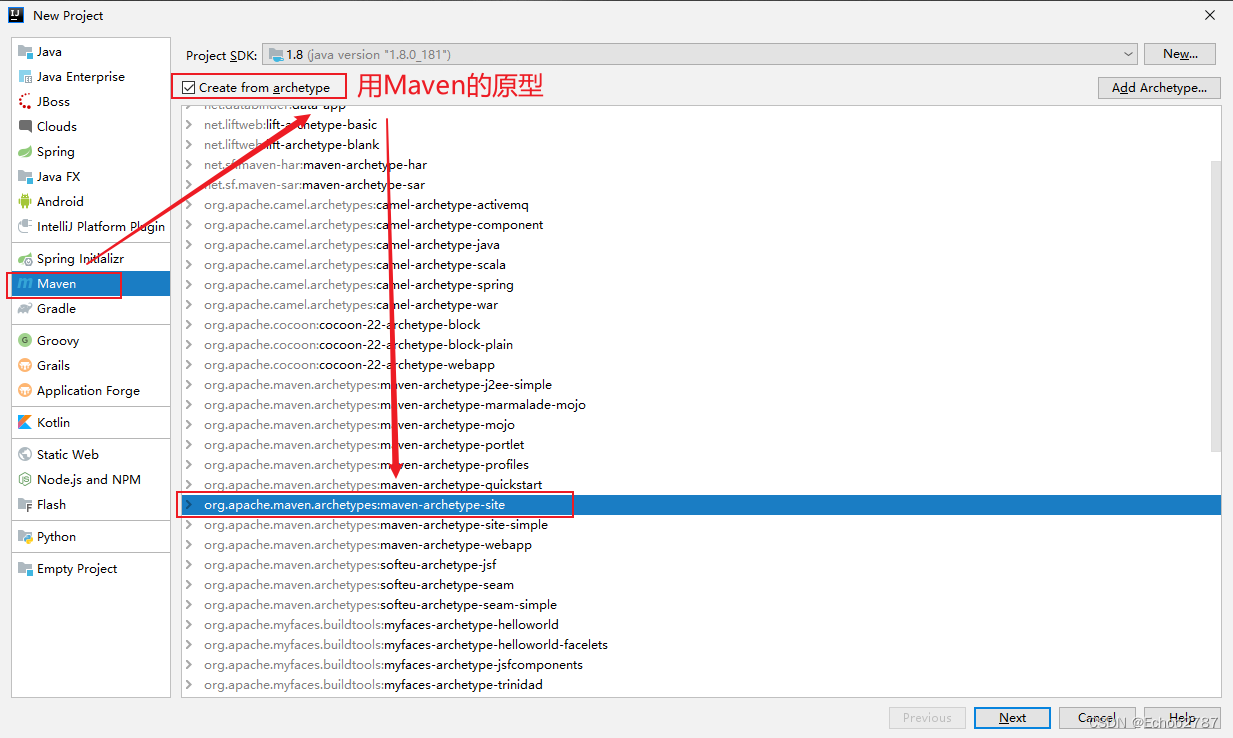Click the New... SDK button
This screenshot has height=738, width=1233.
[1180, 54]
